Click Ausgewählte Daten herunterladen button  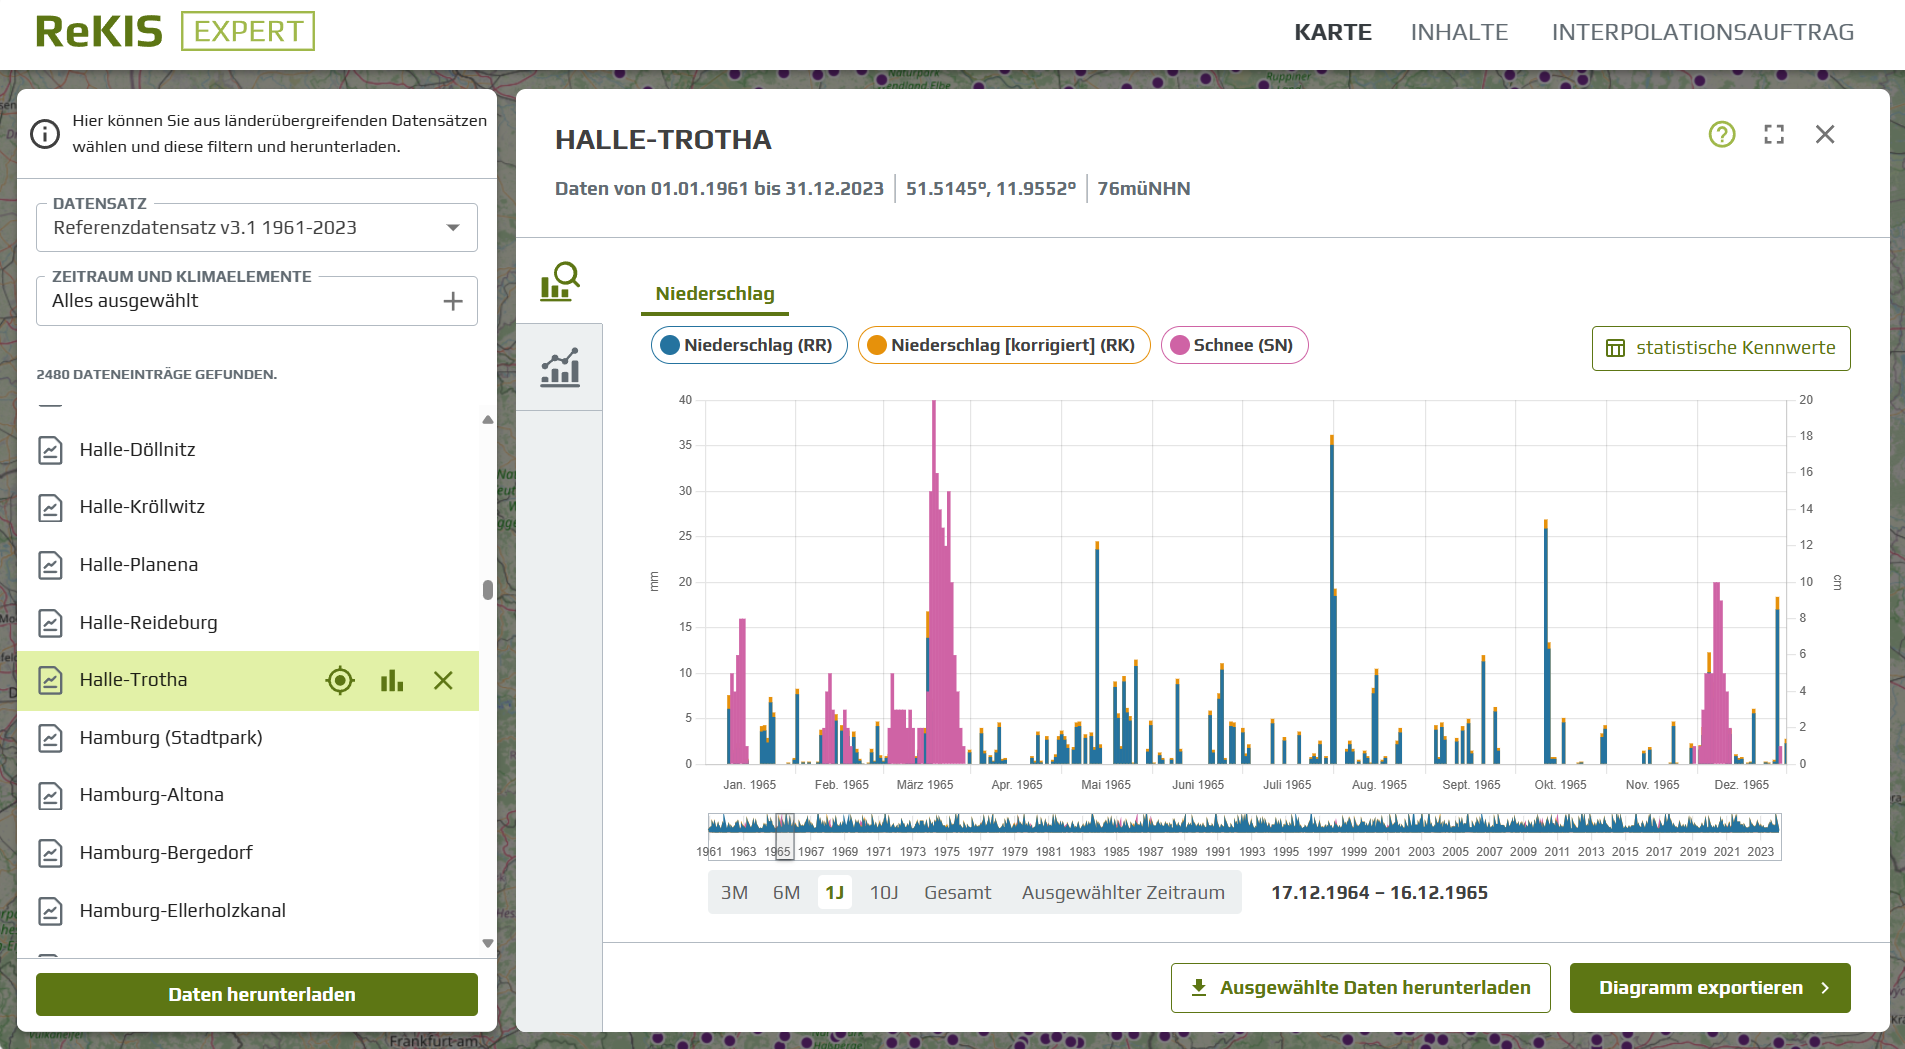(1360, 988)
